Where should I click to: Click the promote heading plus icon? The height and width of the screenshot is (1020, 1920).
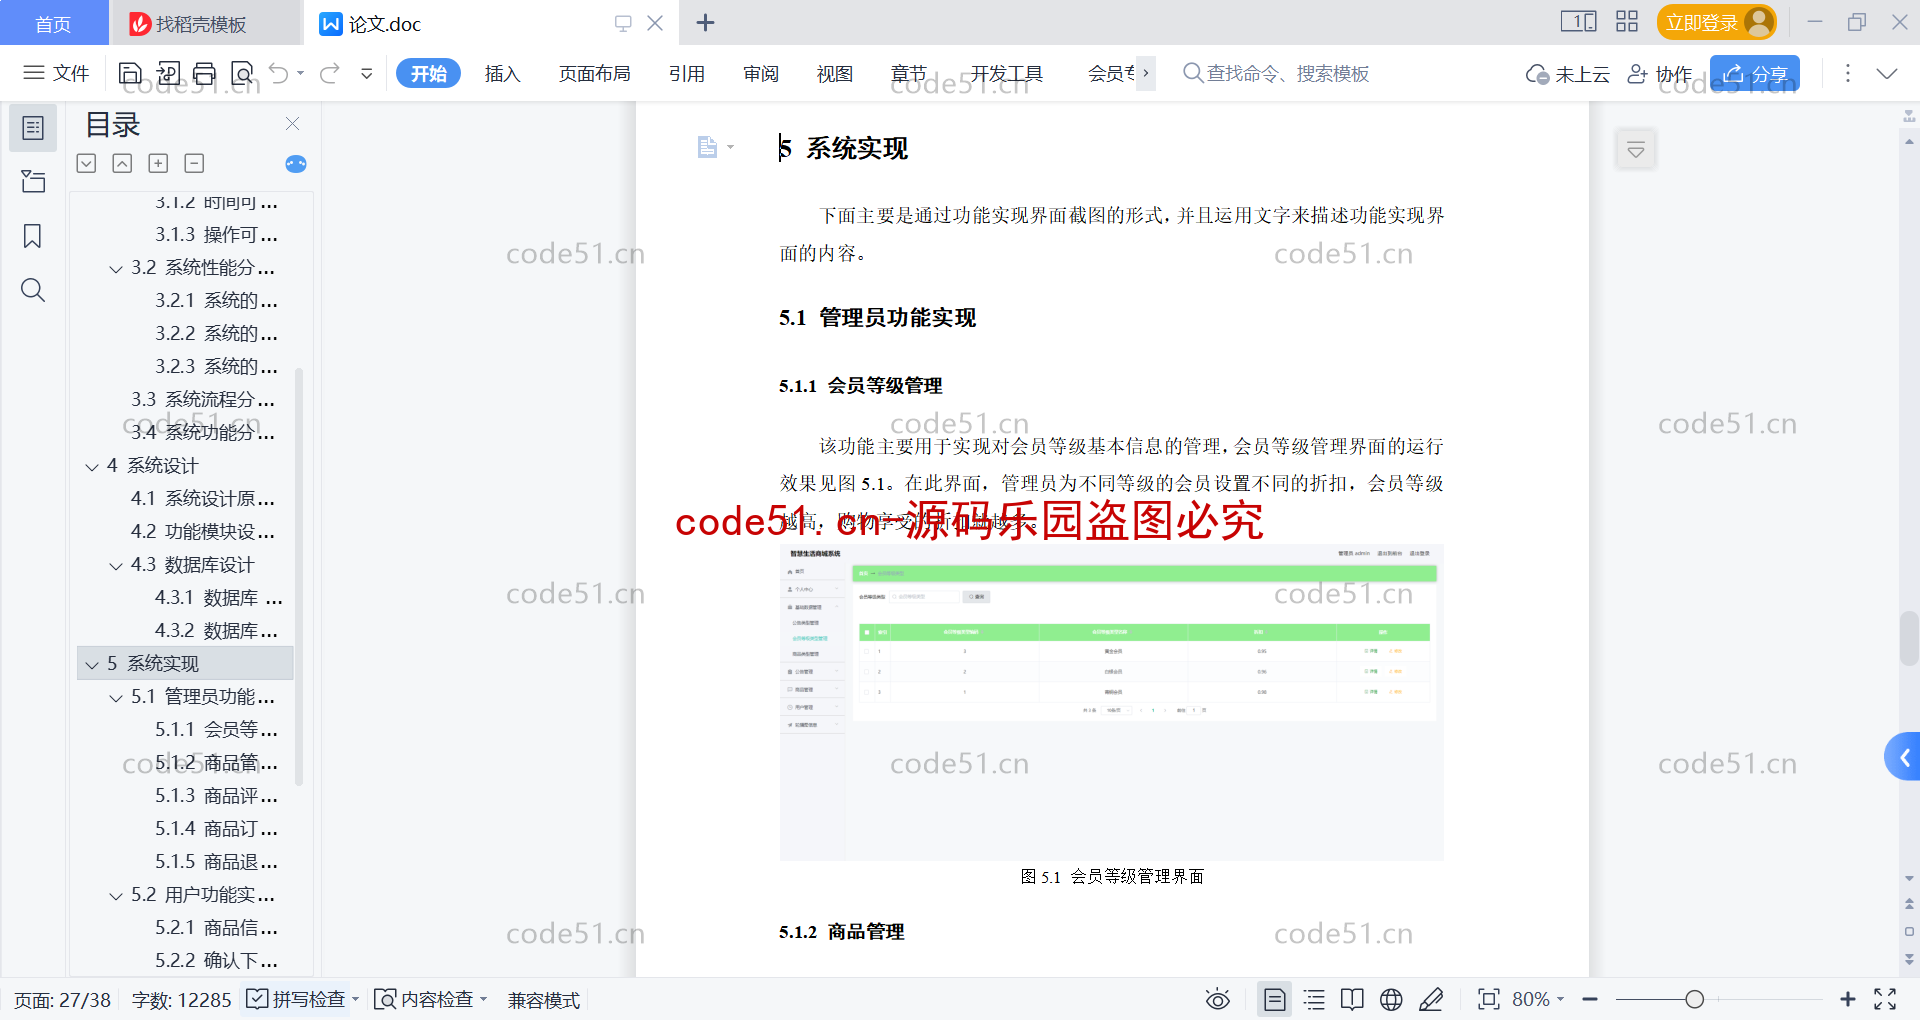tap(158, 163)
